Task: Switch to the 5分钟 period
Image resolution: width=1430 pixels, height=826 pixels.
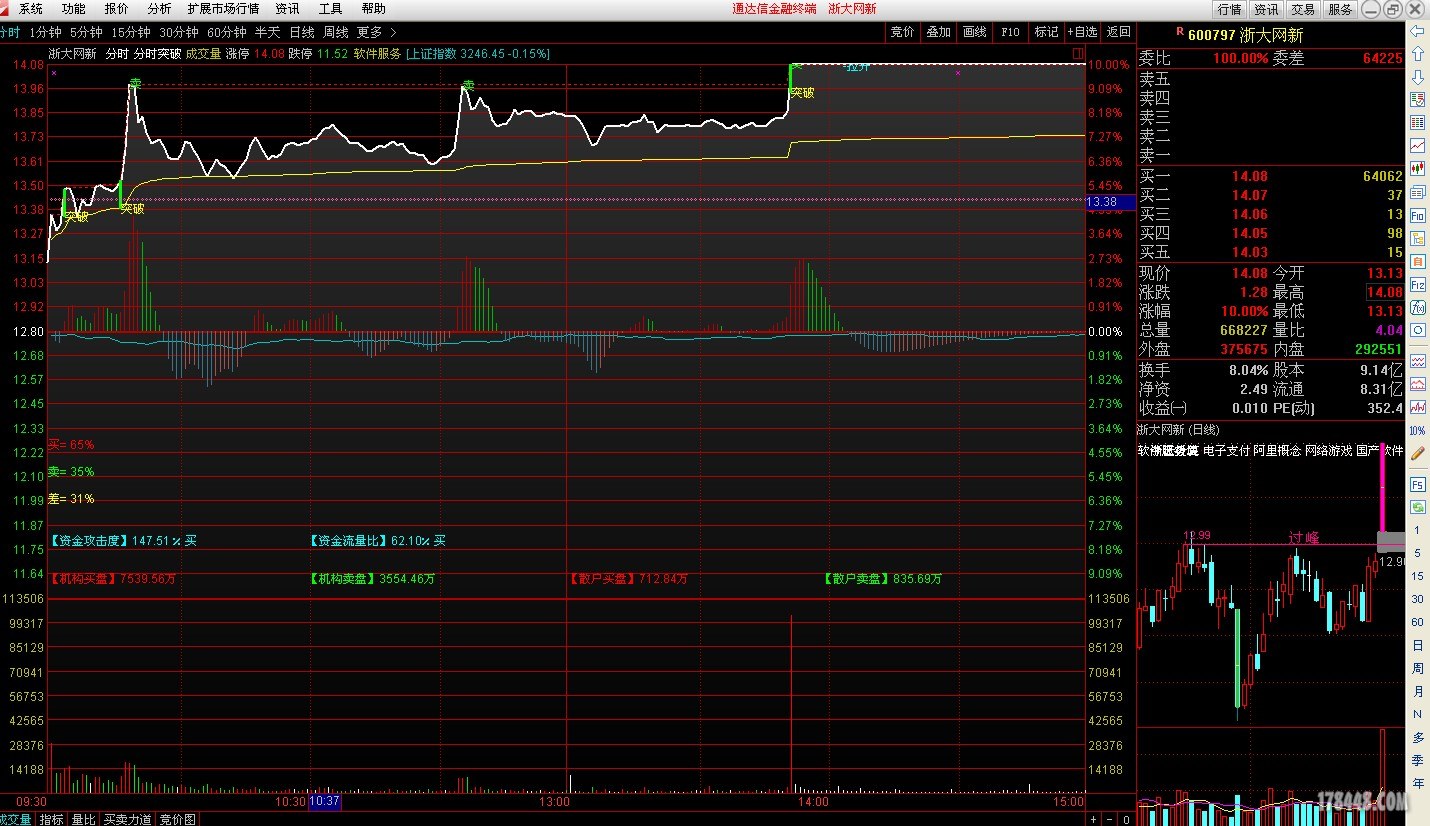Action: tap(86, 32)
